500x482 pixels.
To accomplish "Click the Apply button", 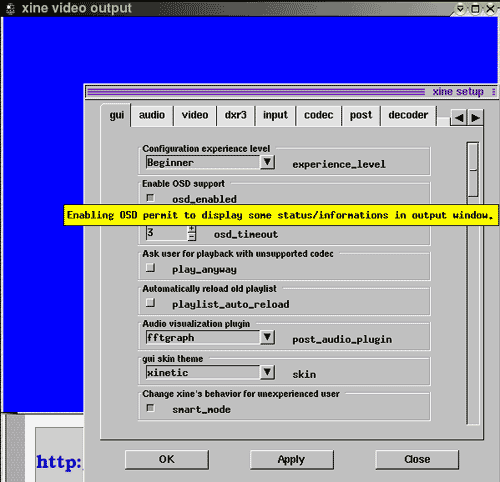I will [x=292, y=460].
